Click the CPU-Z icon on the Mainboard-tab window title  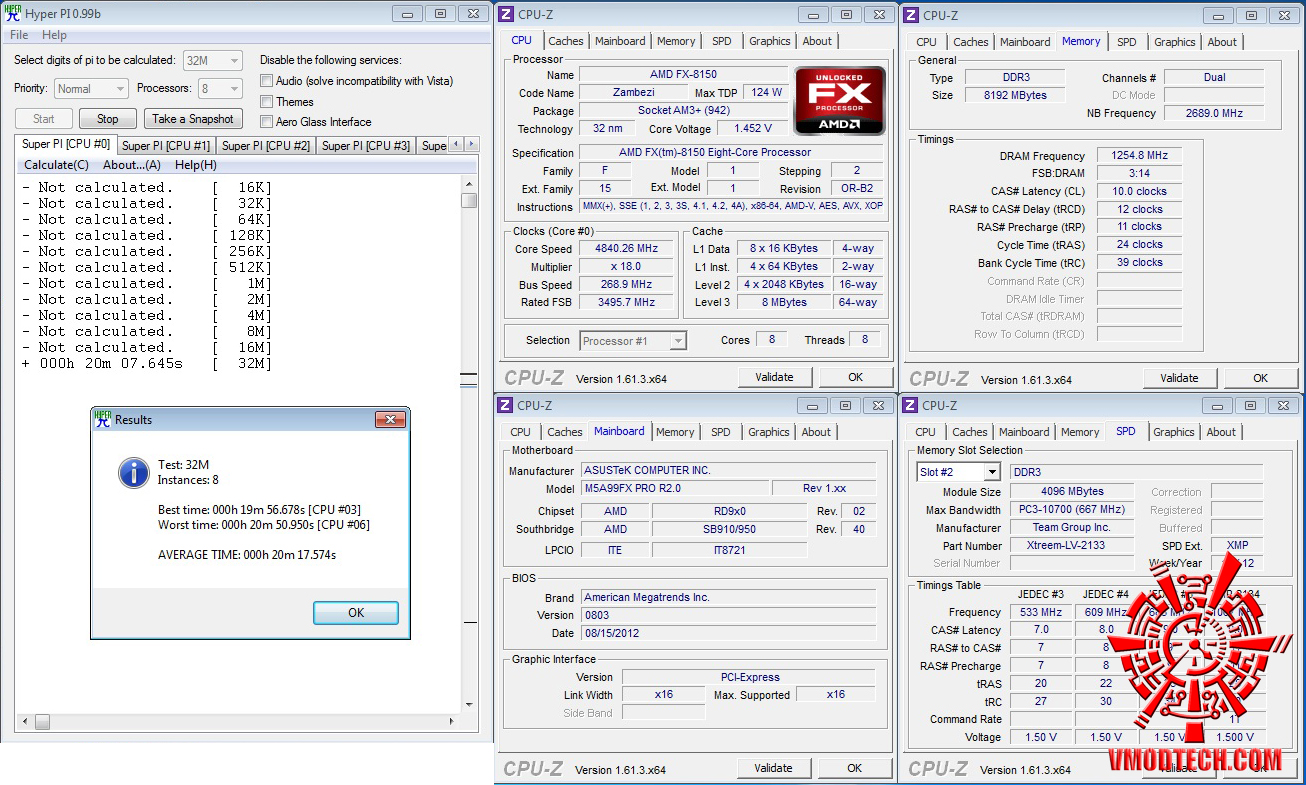[x=506, y=405]
